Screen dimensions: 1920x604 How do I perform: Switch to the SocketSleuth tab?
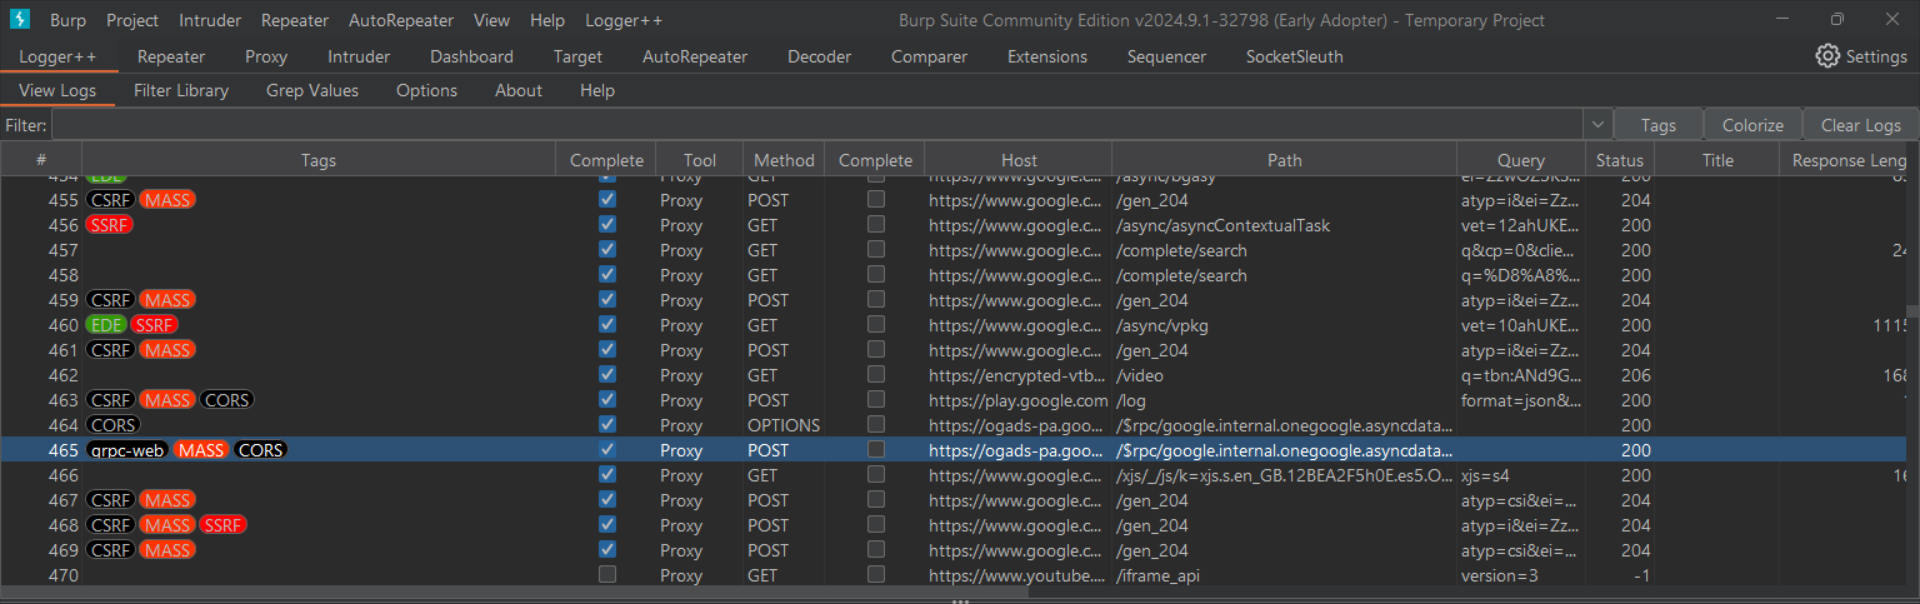[1294, 57]
